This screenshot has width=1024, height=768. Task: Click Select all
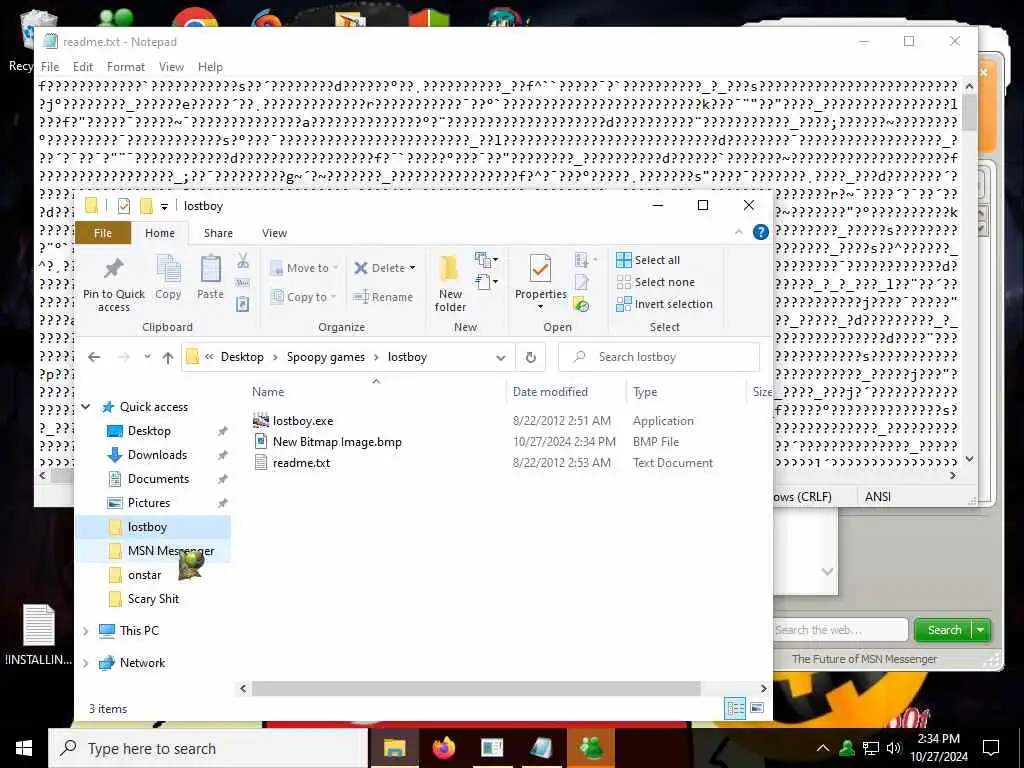click(x=648, y=260)
